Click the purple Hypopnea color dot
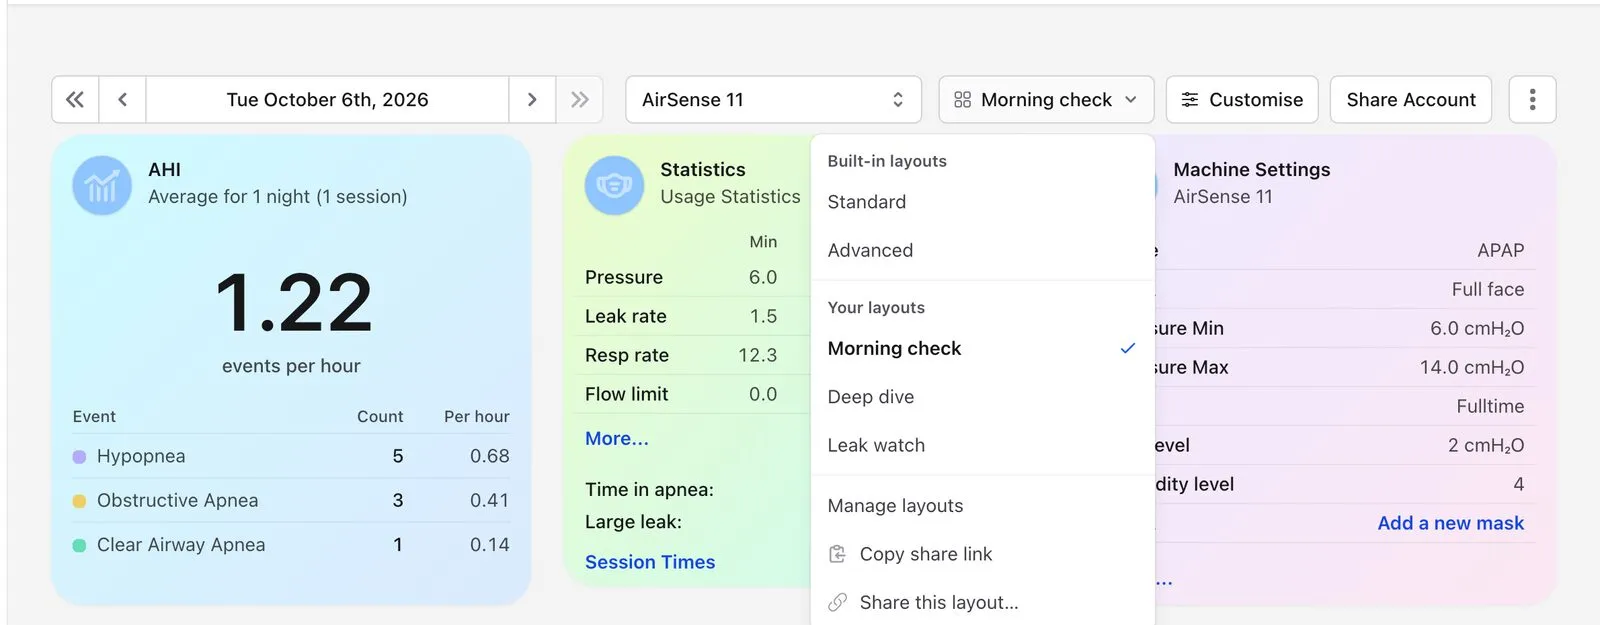 point(79,457)
